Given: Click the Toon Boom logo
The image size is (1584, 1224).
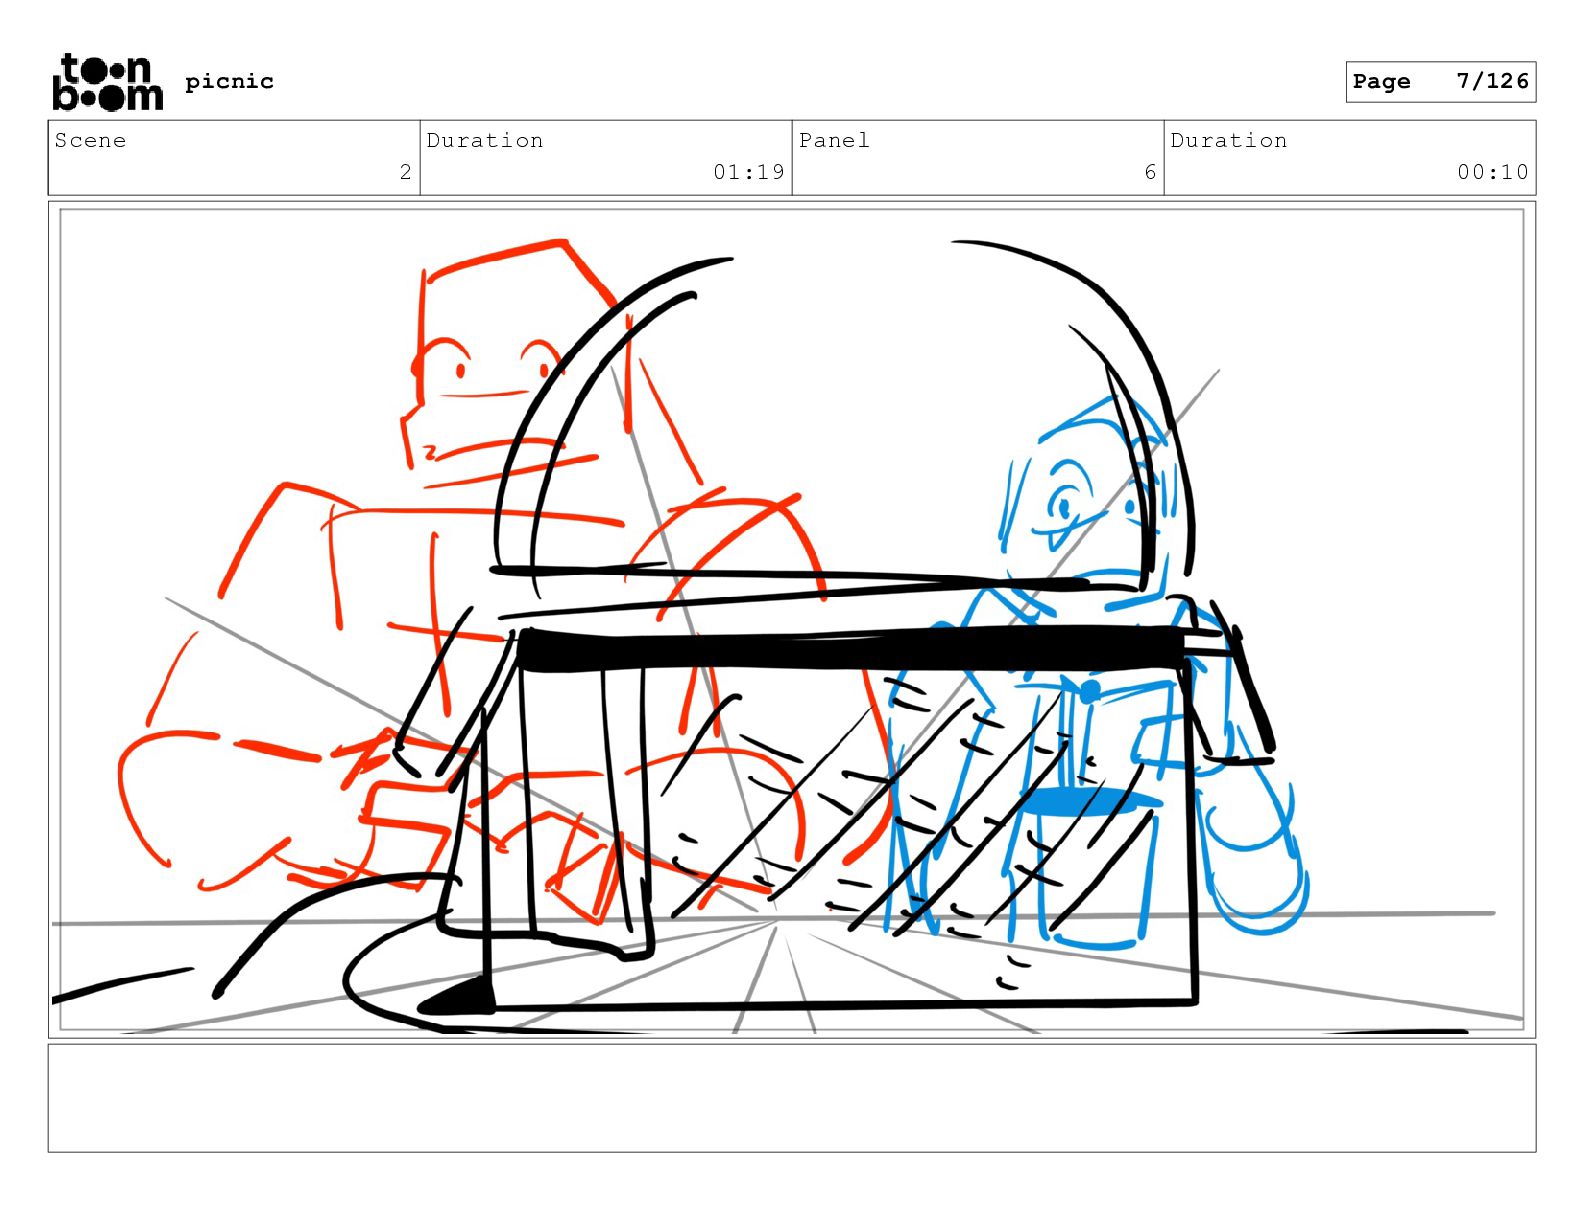Looking at the screenshot, I should pyautogui.click(x=107, y=82).
